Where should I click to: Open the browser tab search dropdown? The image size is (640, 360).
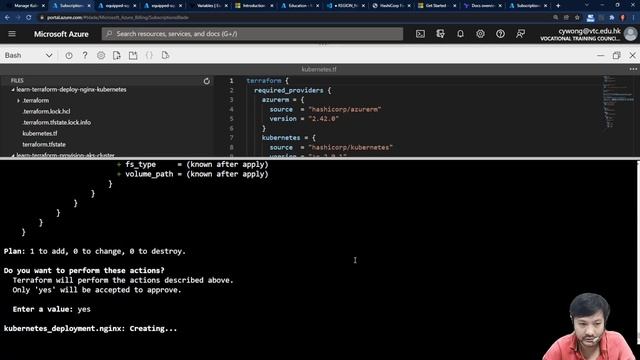point(587,5)
